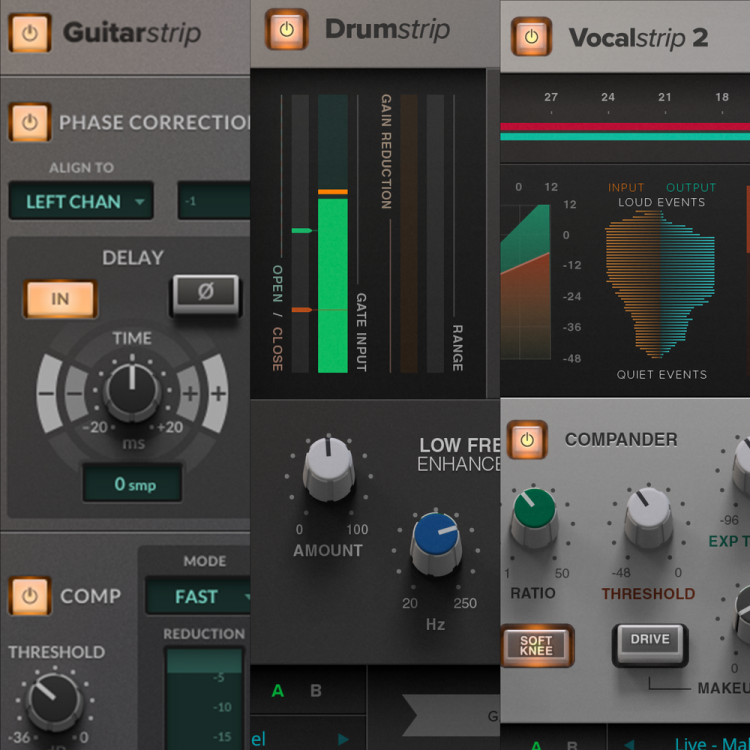Toggle the Guitarstrip power button
The image size is (750, 750).
click(30, 33)
